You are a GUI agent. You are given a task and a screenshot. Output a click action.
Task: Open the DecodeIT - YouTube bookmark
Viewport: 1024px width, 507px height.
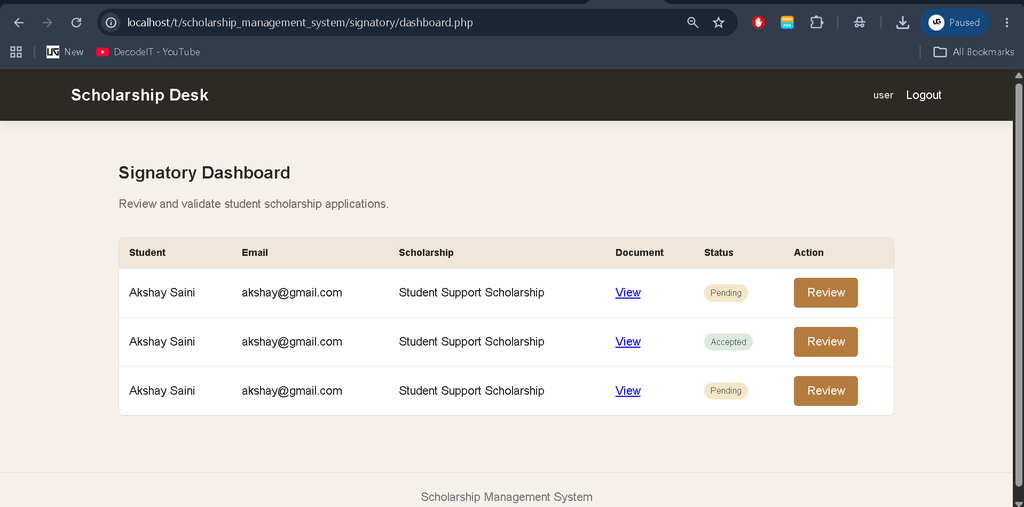click(x=148, y=52)
